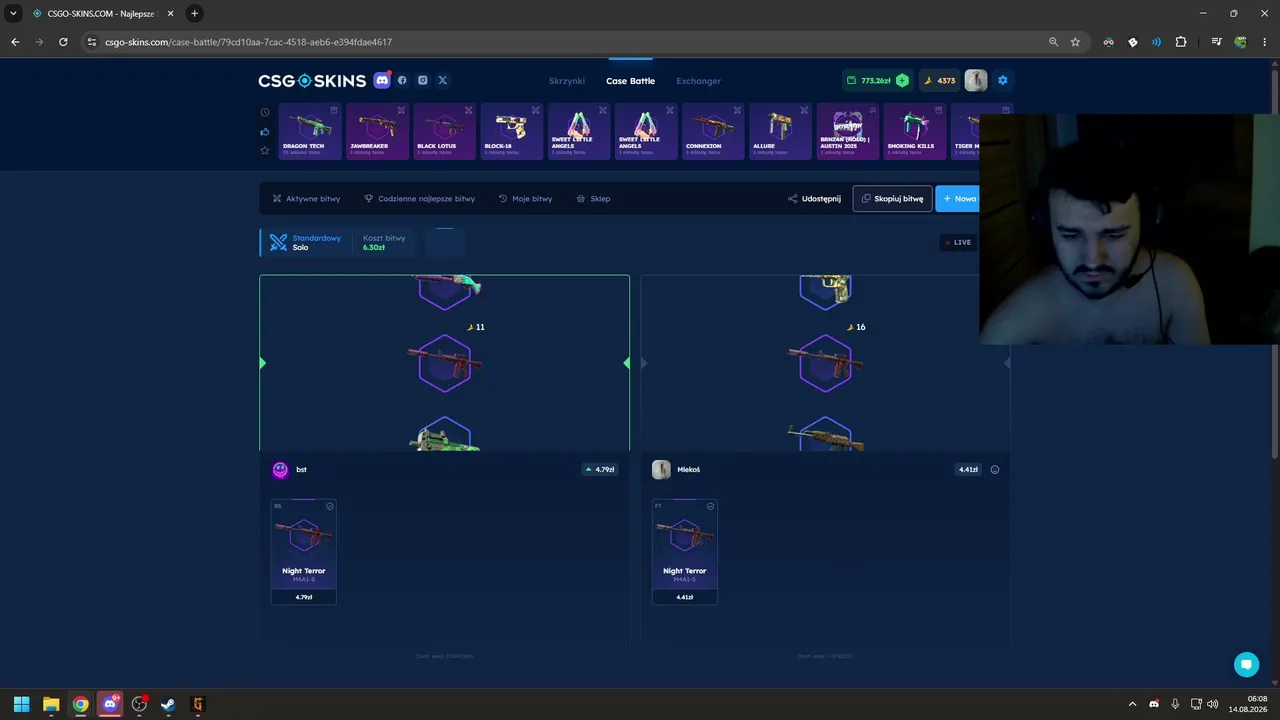1280x720 pixels.
Task: Open the Exchanger tab
Action: pos(698,81)
